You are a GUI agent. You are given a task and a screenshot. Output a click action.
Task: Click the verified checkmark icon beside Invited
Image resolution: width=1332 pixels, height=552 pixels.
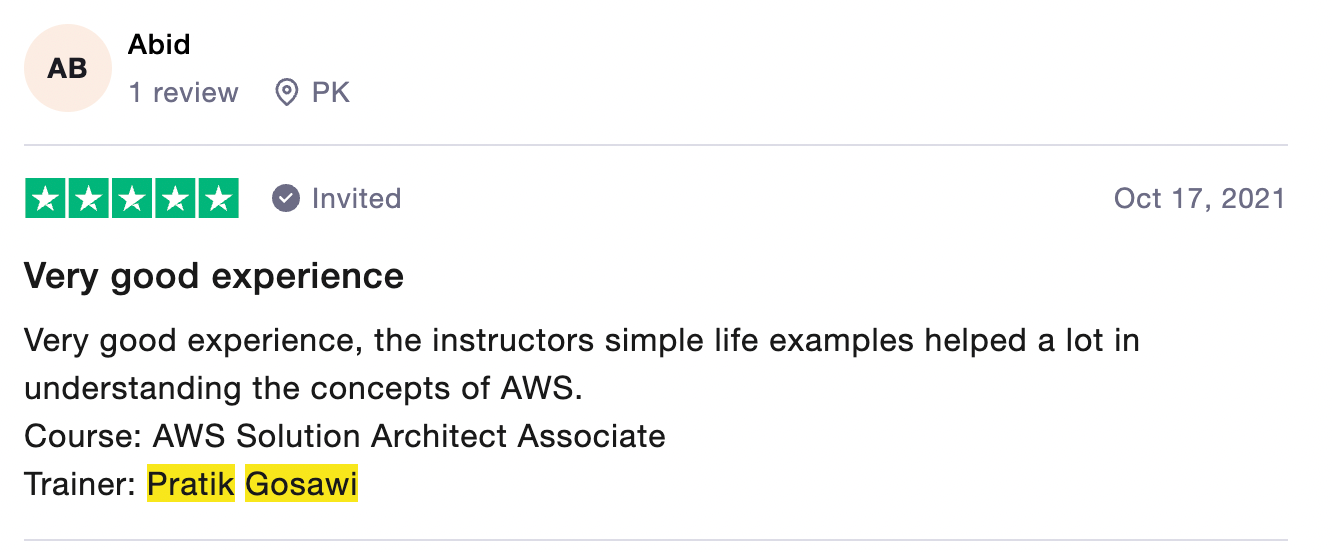click(286, 198)
